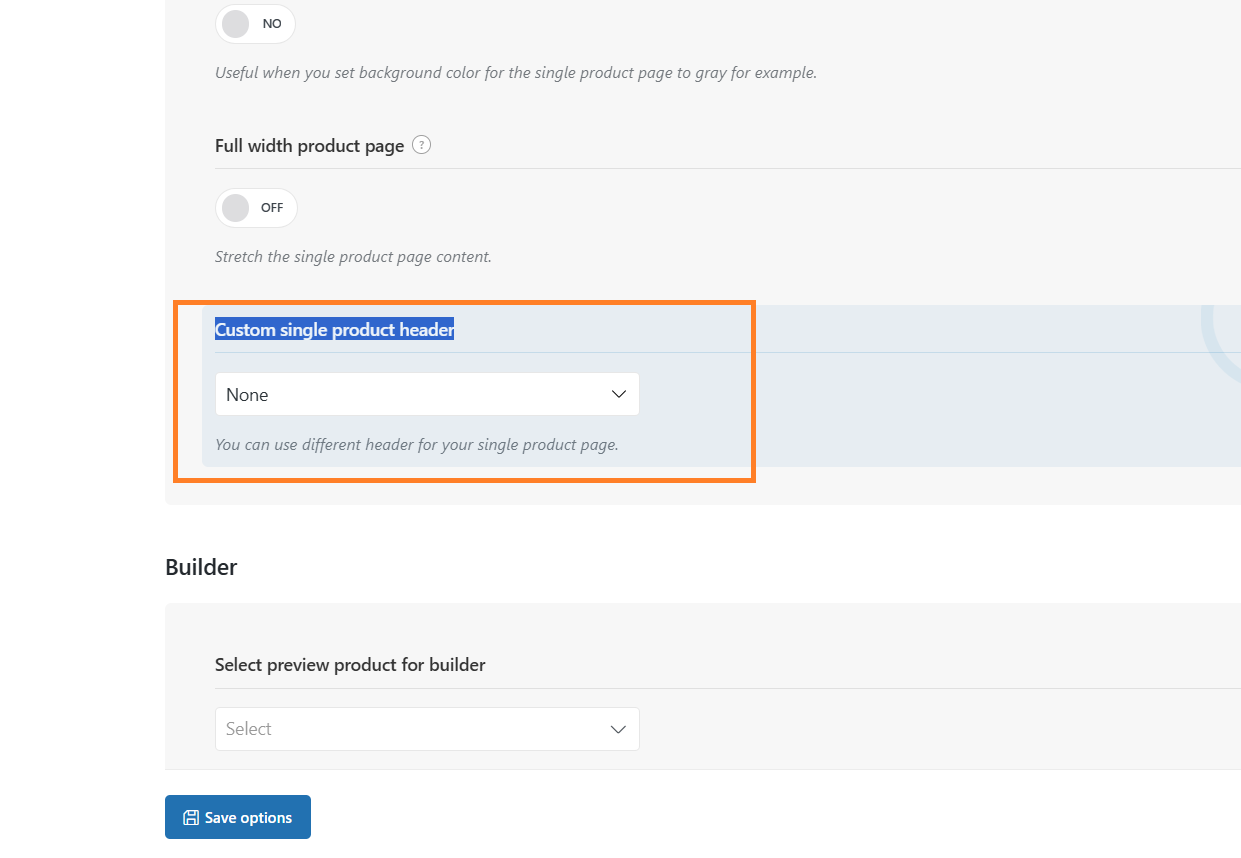Click the chevron arrow in the None dropdown
Image resolution: width=1241 pixels, height=858 pixels.
[618, 394]
